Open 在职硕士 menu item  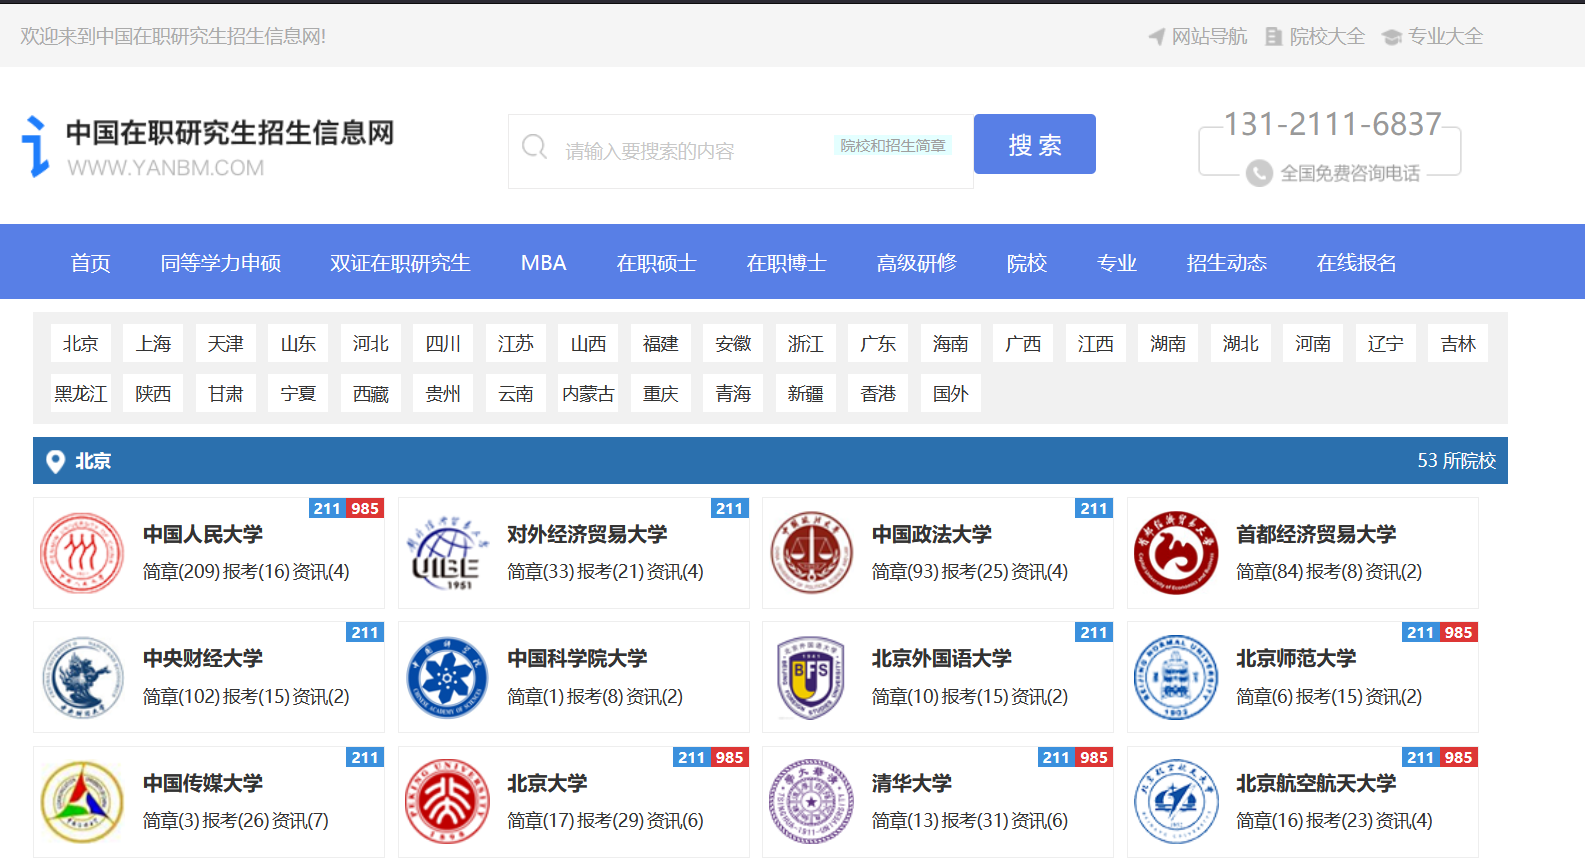point(657,263)
